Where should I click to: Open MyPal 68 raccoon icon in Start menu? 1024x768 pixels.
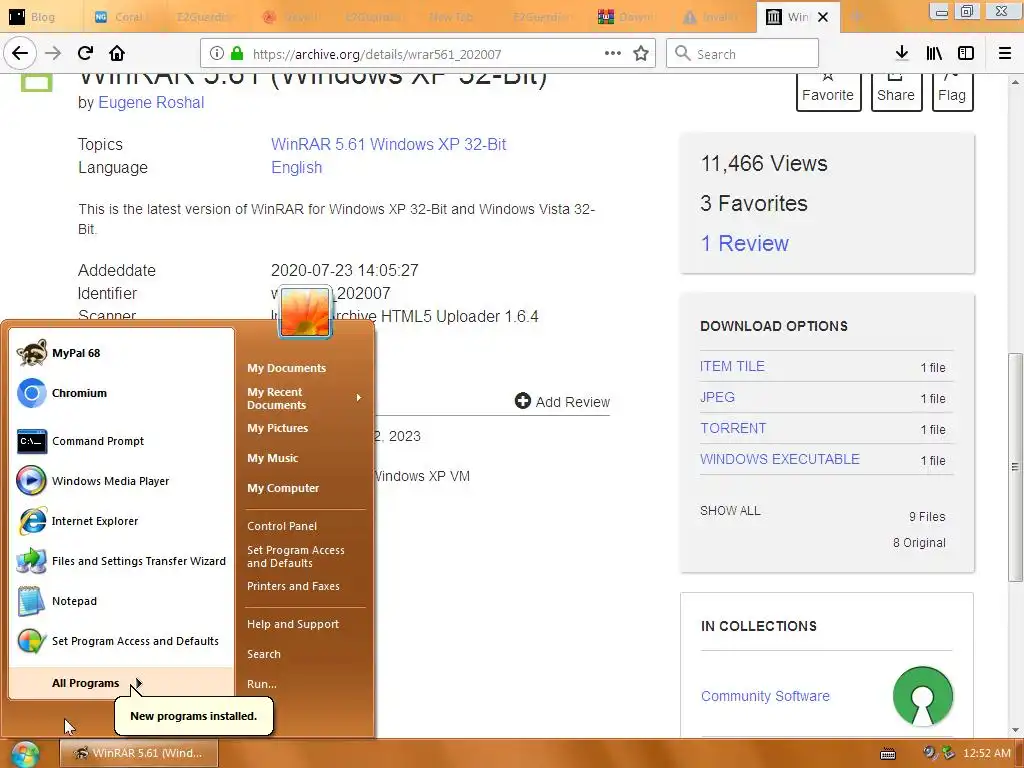pyautogui.click(x=31, y=353)
